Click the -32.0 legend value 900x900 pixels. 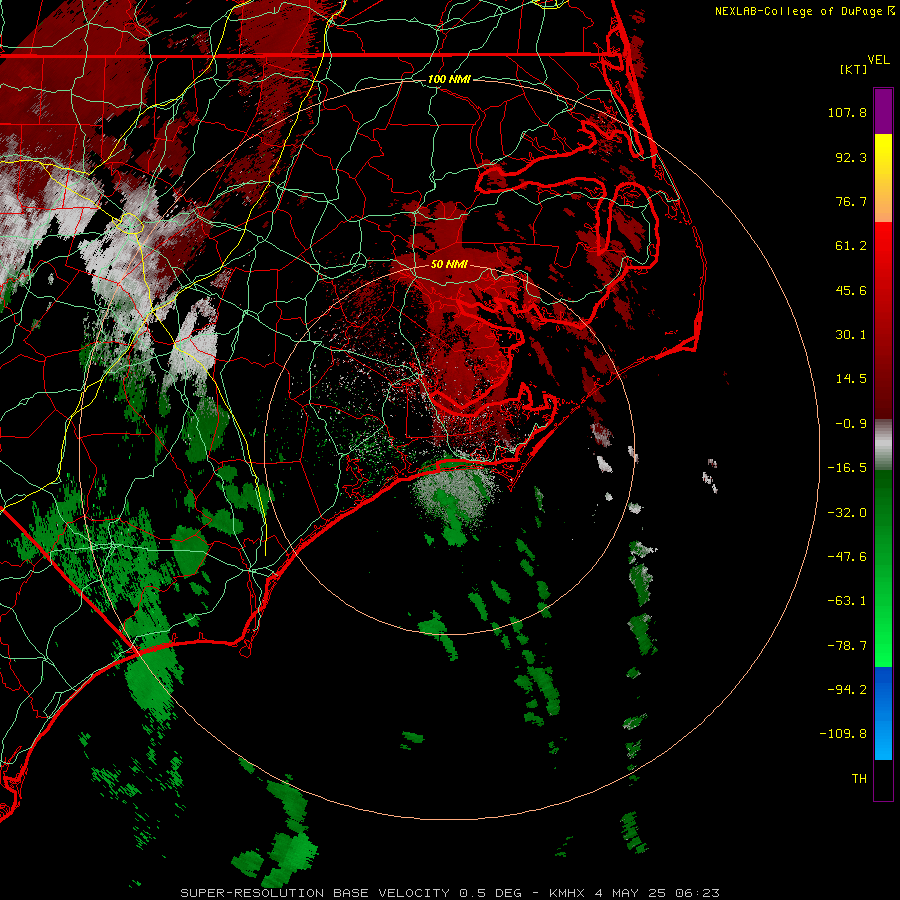(x=847, y=513)
